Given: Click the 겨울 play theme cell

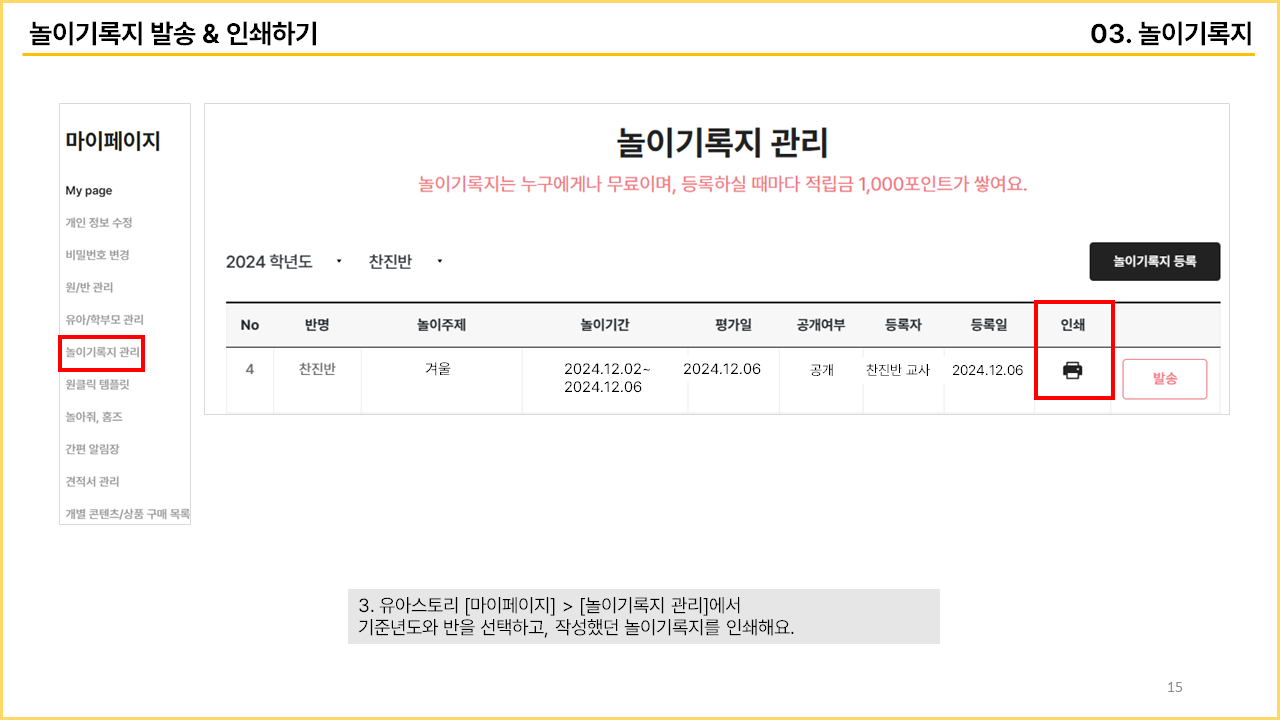Looking at the screenshot, I should [438, 369].
